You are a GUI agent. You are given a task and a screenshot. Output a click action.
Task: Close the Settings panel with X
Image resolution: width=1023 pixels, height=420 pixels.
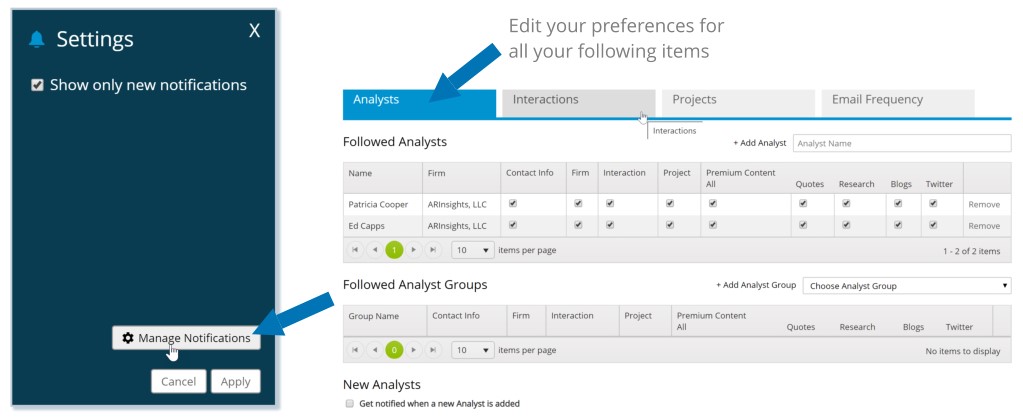pos(254,30)
